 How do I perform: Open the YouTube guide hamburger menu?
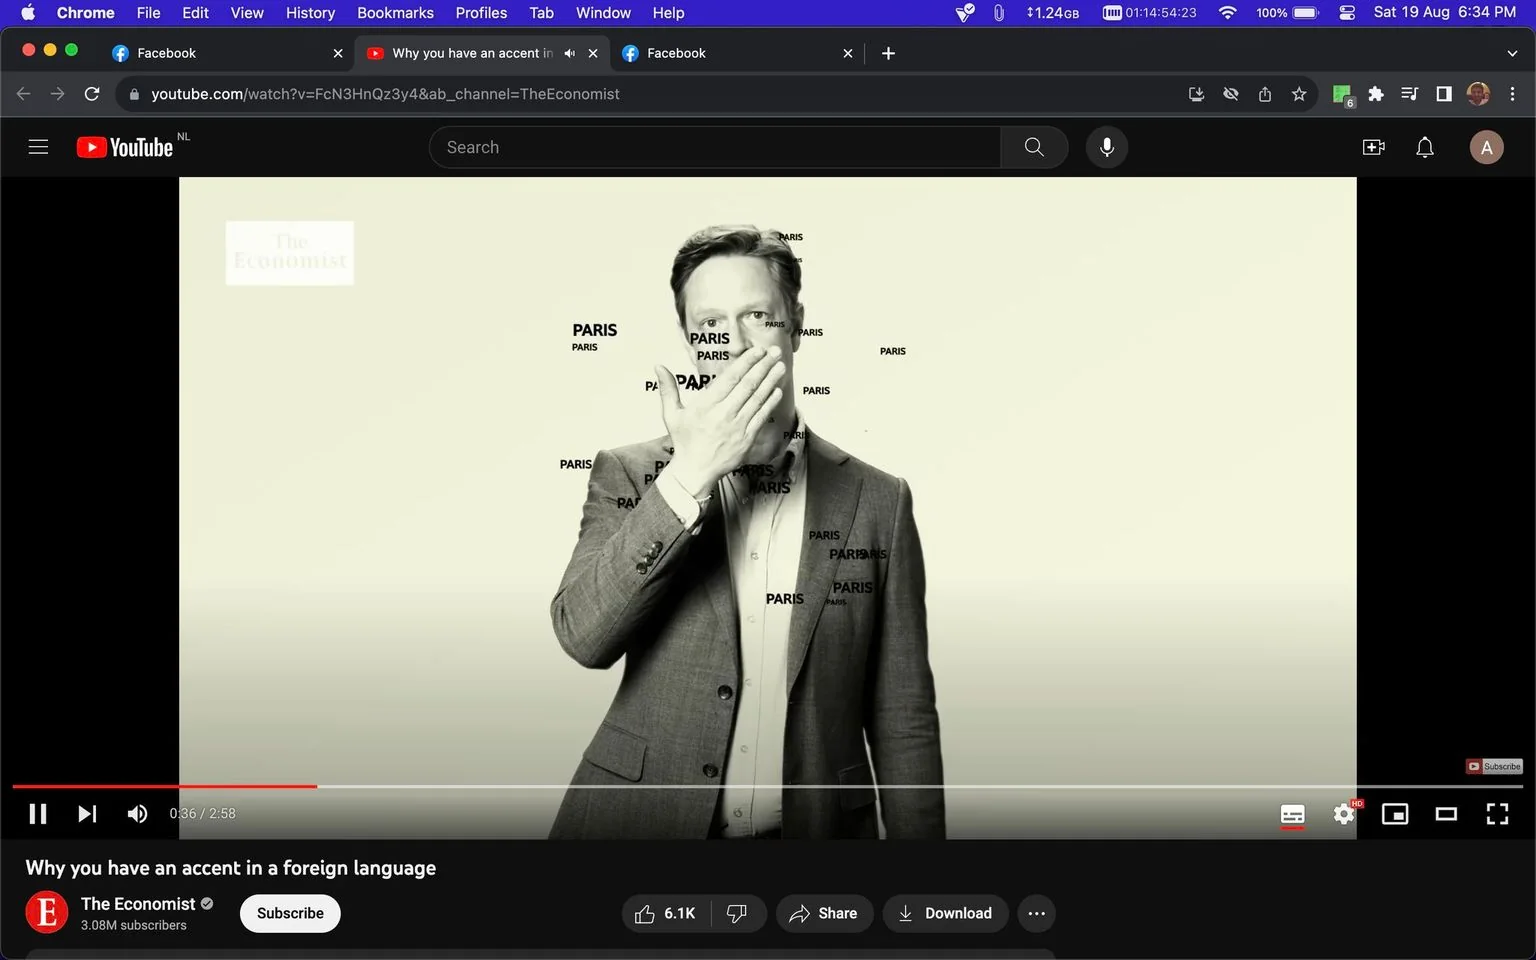(38, 147)
